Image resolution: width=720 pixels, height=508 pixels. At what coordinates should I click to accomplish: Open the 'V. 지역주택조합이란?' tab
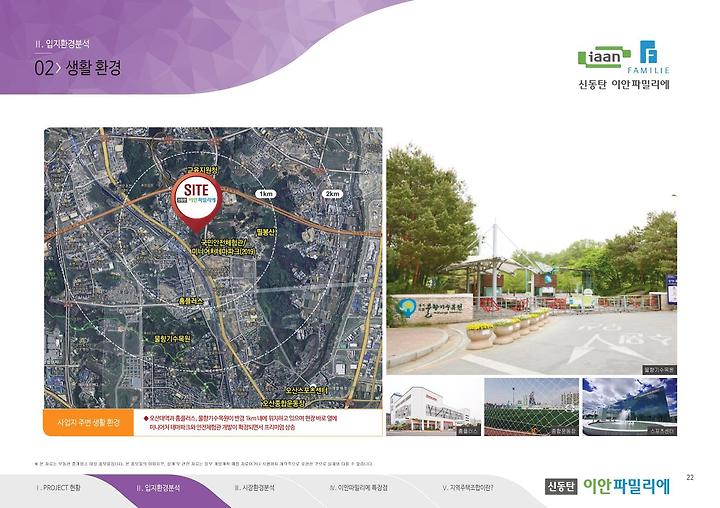[x=468, y=487]
